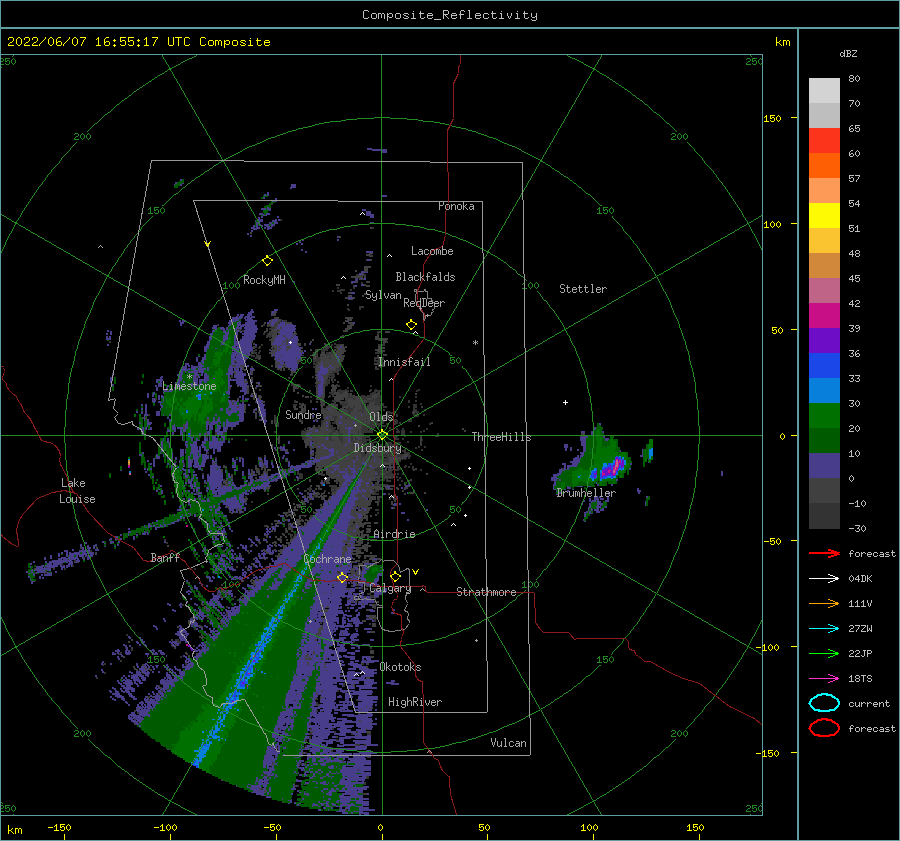This screenshot has width=900, height=841.
Task: Click the 36 dBZ purple color swatch
Action: (x=824, y=340)
